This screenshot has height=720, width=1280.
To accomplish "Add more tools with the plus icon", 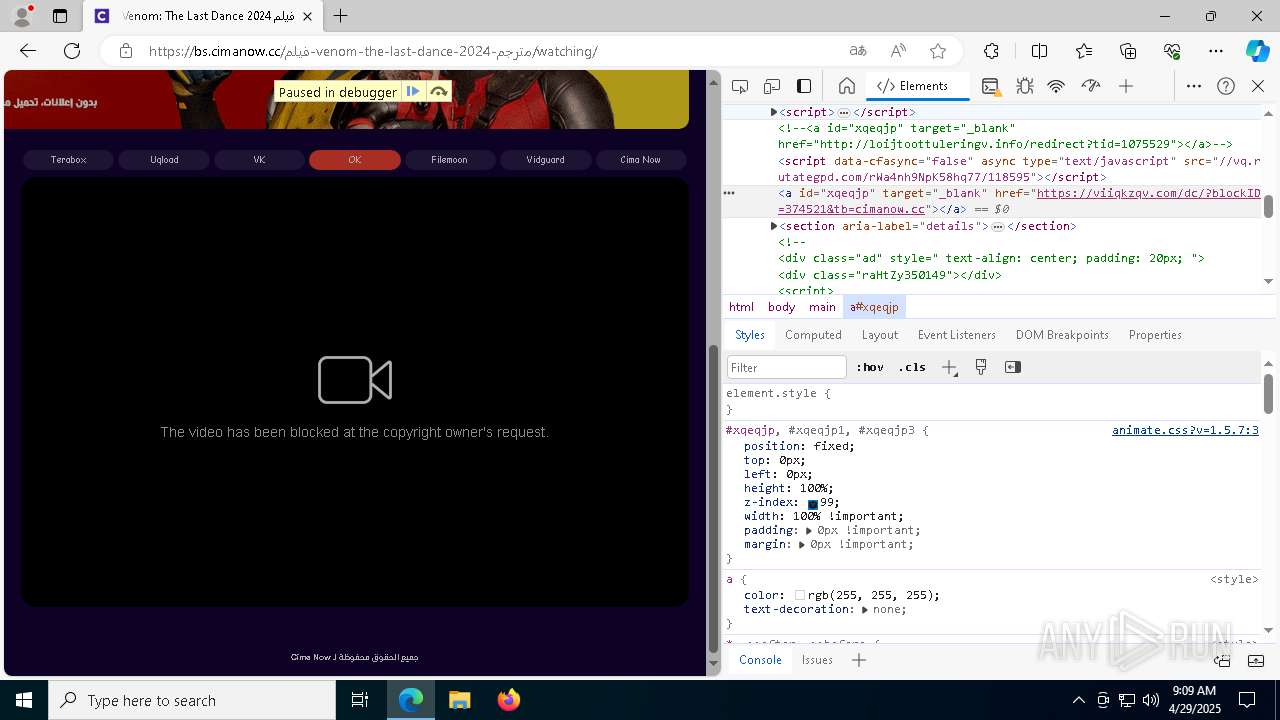I will (x=1126, y=86).
